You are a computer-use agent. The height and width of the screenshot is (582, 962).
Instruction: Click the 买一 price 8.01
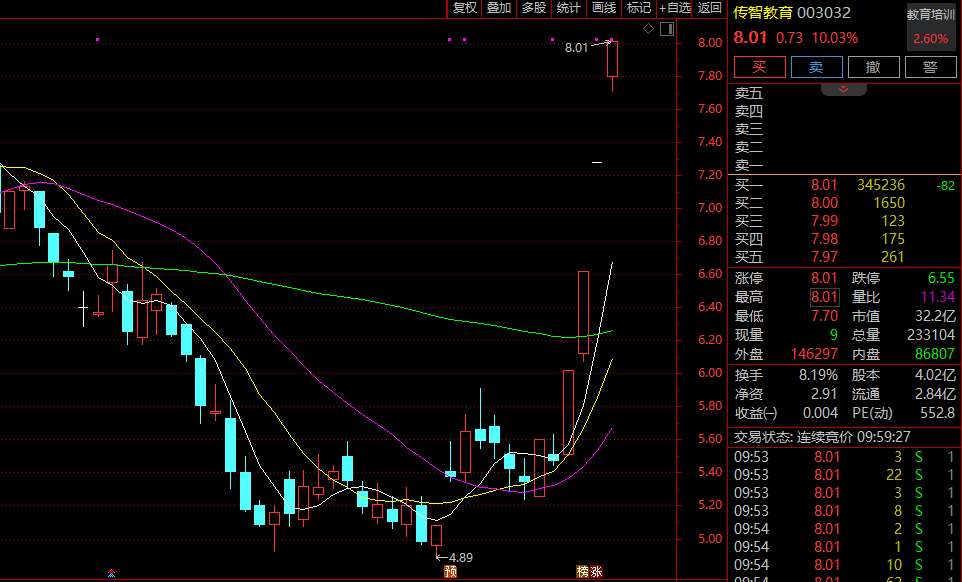824,185
